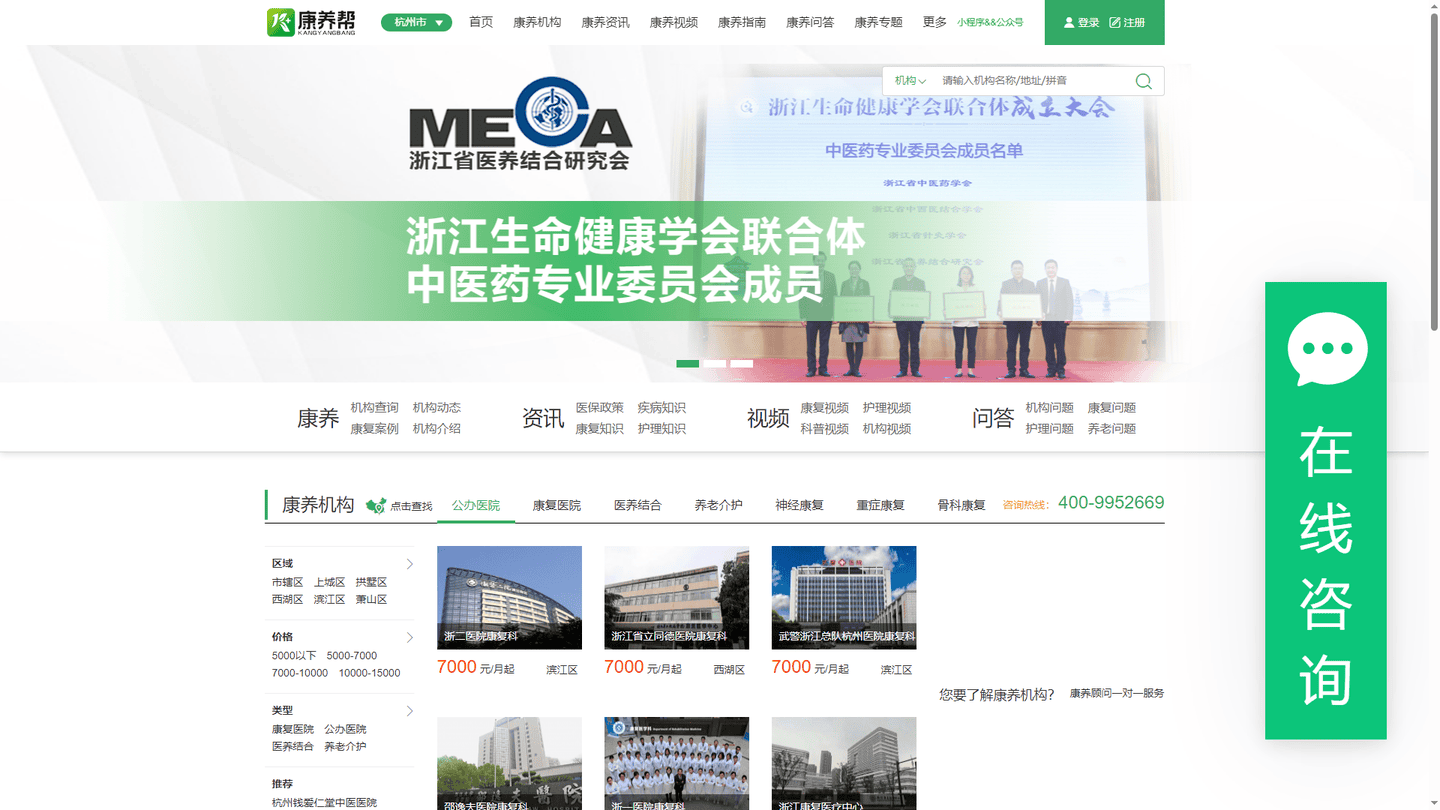
Task: Click the 400-9952669 hotline number
Action: (1111, 503)
